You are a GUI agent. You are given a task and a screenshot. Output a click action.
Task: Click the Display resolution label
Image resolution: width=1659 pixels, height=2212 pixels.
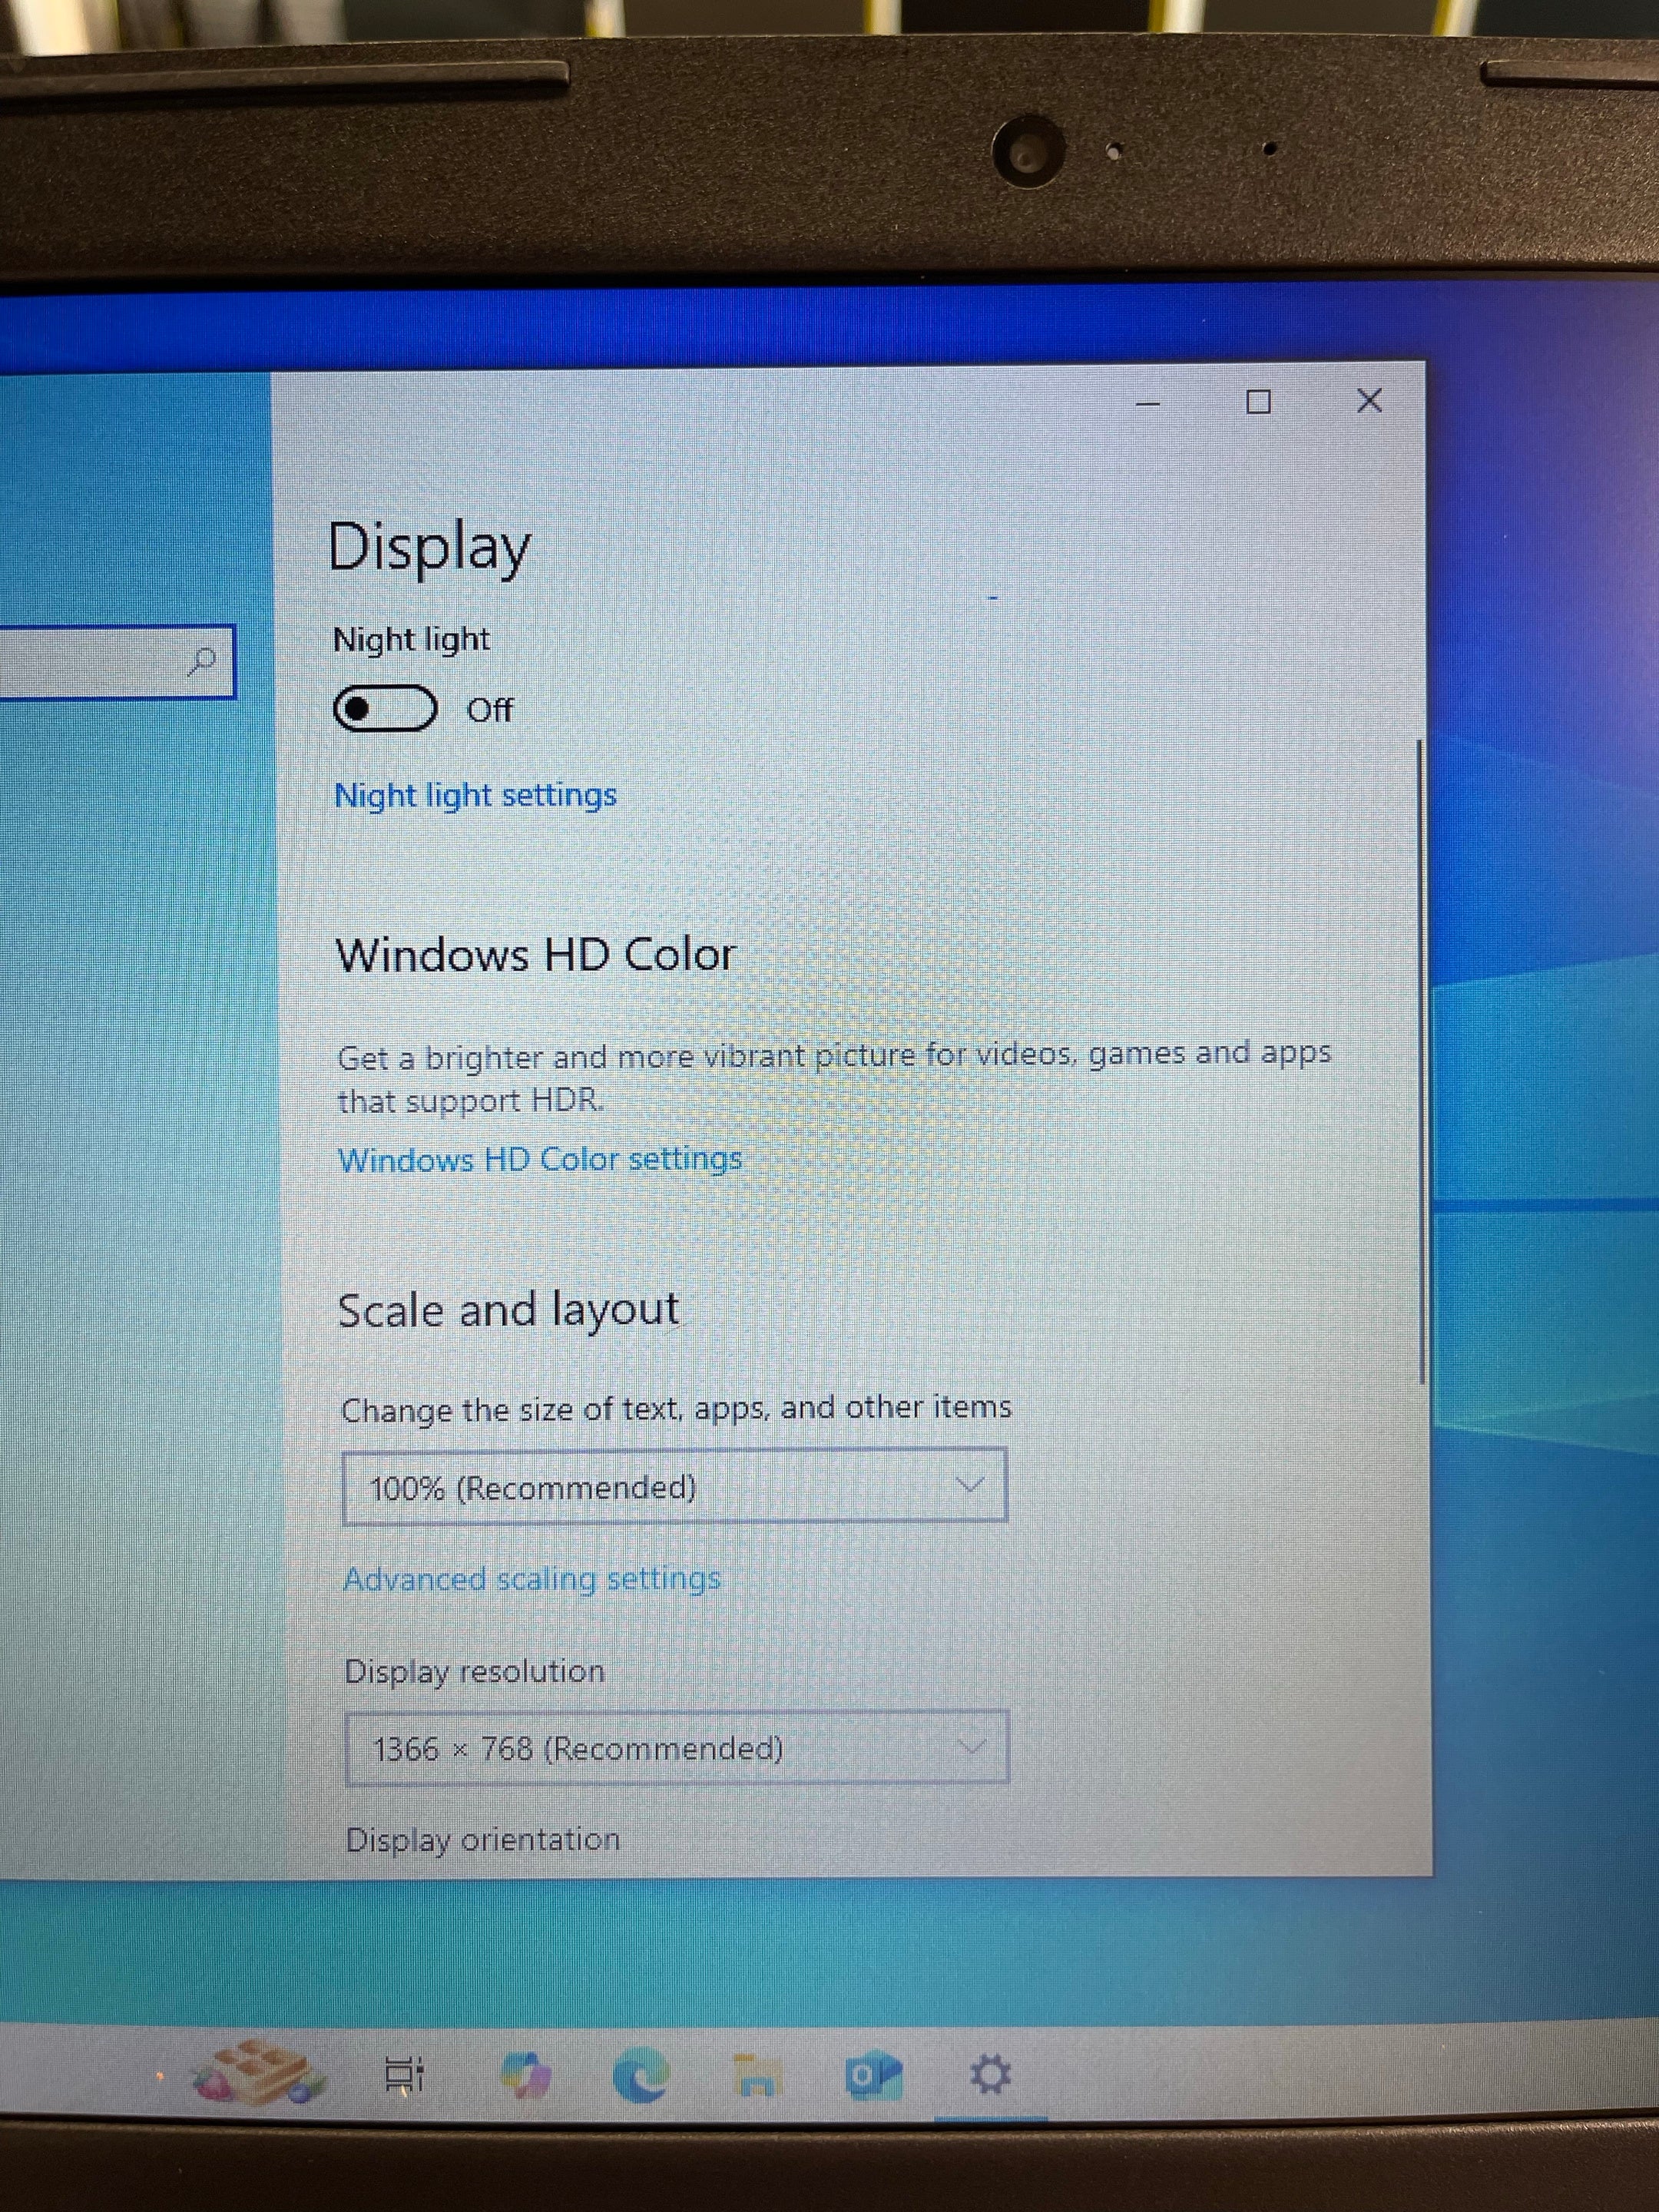475,1672
